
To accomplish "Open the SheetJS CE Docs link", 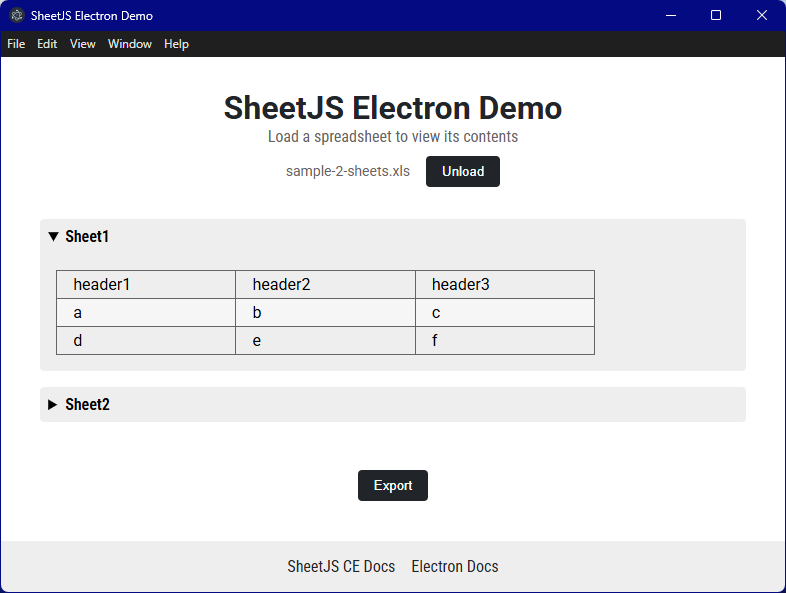I will 341,566.
